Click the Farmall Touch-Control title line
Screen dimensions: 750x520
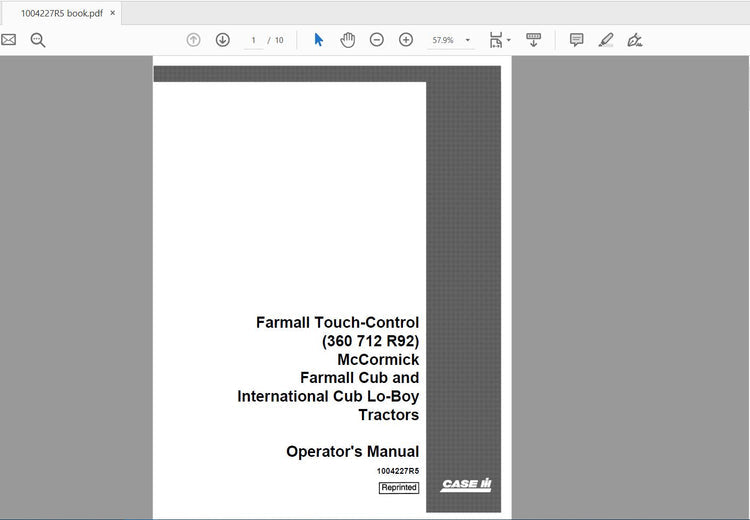point(338,322)
